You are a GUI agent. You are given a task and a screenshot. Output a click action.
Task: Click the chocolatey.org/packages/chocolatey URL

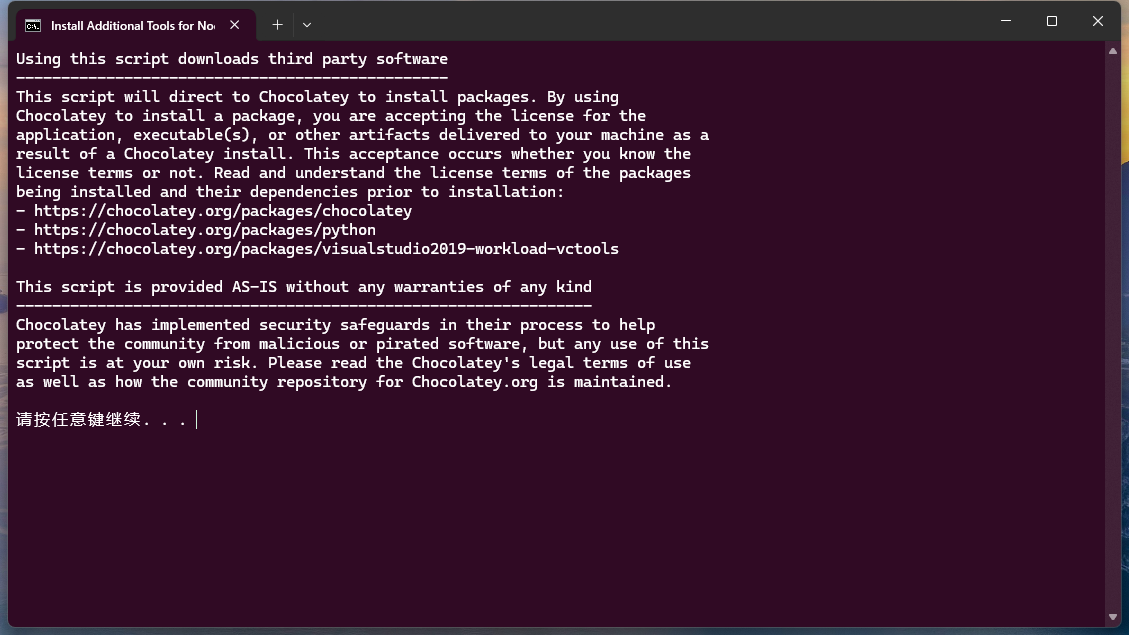coord(223,211)
